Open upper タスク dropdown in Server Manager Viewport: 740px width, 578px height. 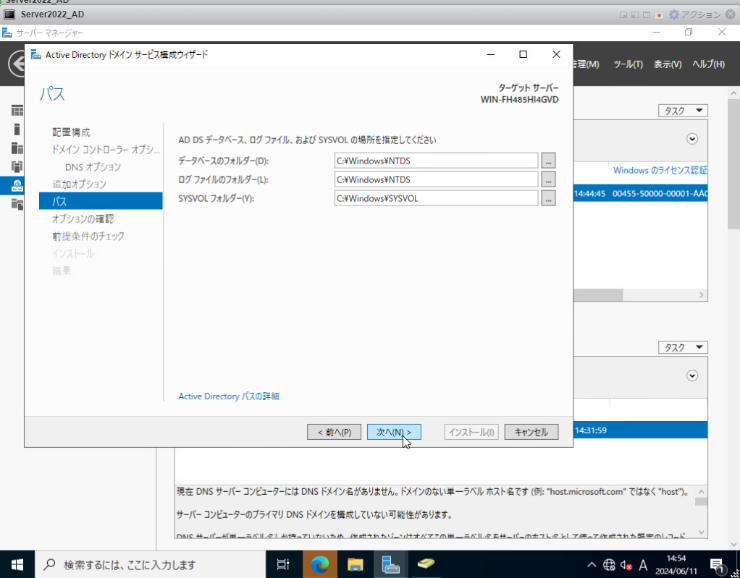tap(683, 111)
